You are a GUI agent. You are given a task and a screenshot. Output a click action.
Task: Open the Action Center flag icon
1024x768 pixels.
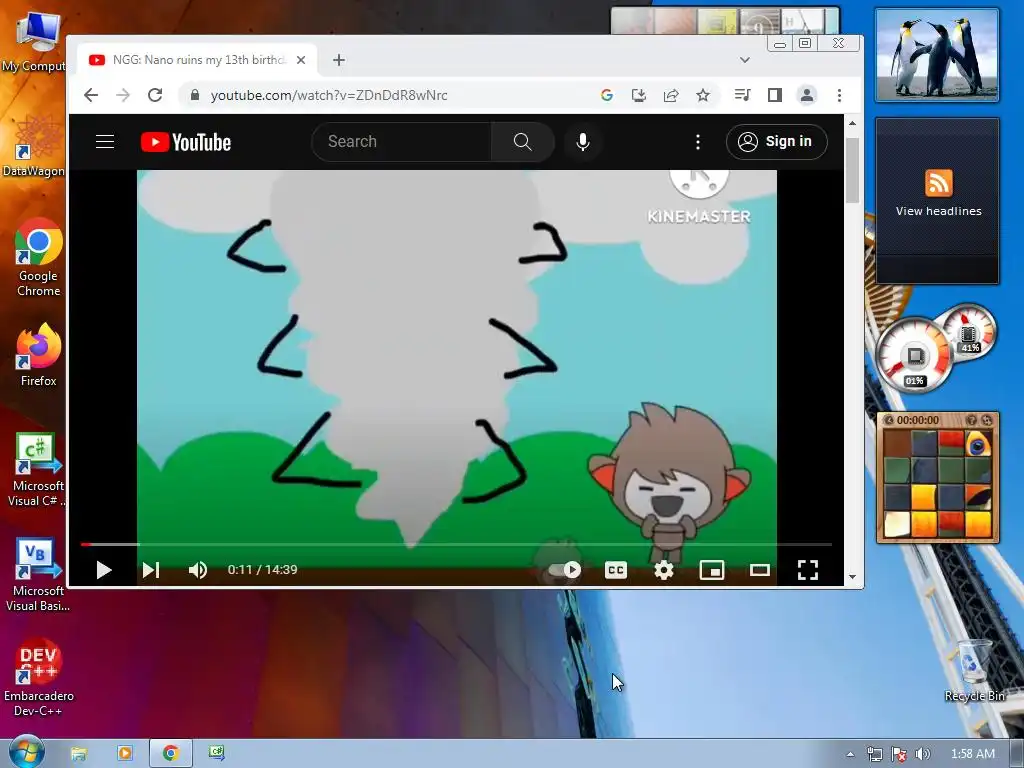pyautogui.click(x=899, y=754)
